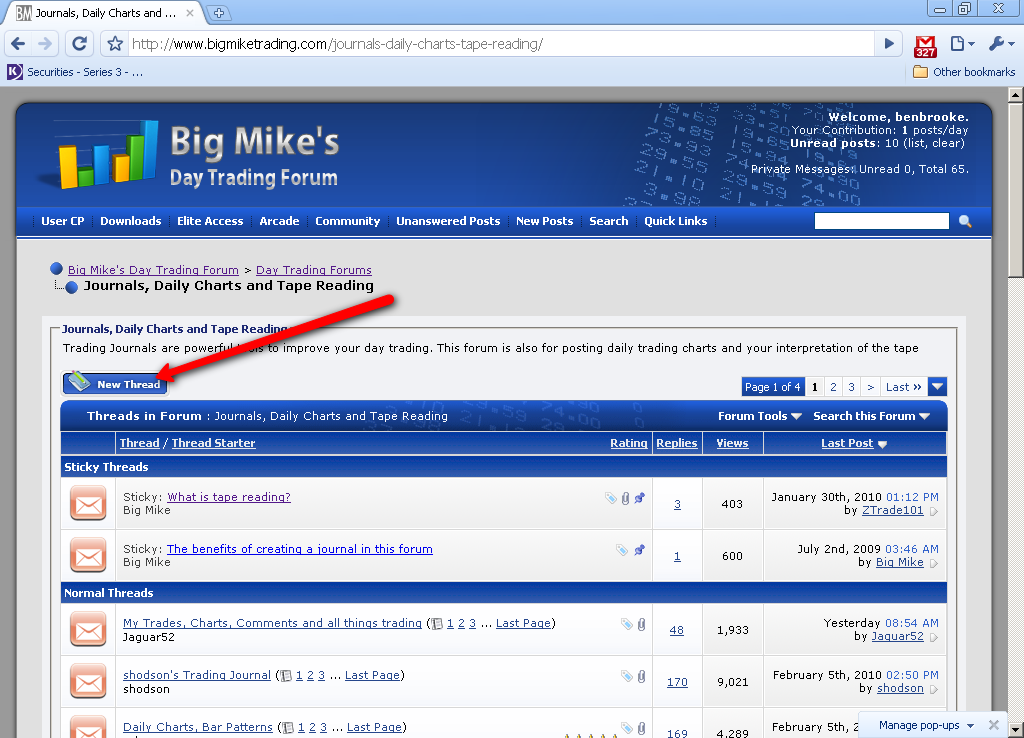Bookmark page with the star icon
This screenshot has width=1024, height=738.
(x=115, y=44)
